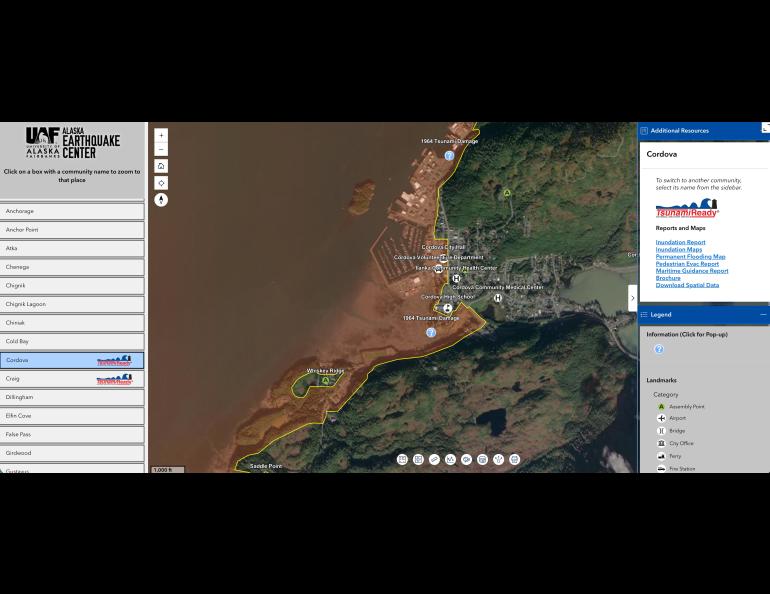Click the Additional Resources panel header icon
This screenshot has width=770, height=594.
(644, 131)
